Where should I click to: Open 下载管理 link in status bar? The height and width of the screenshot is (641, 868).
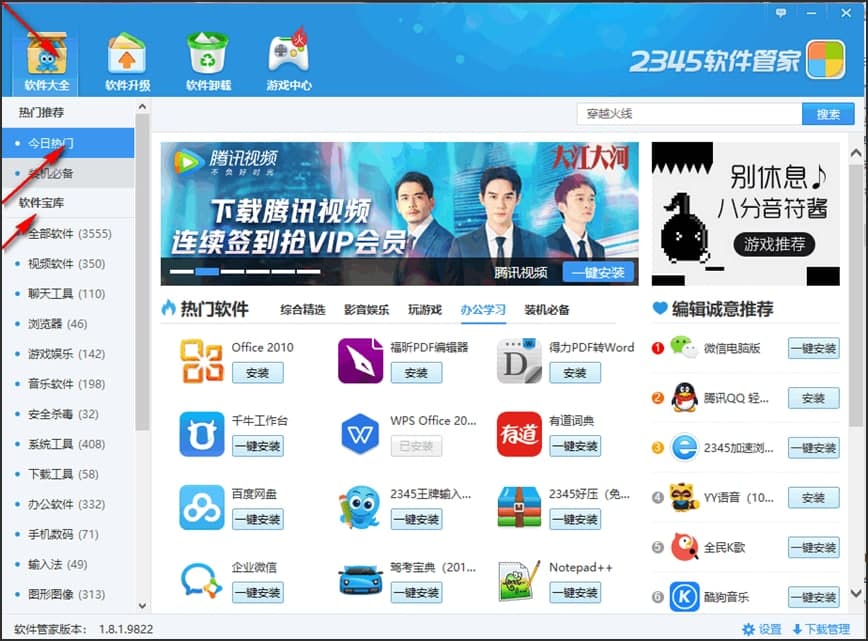tap(821, 629)
